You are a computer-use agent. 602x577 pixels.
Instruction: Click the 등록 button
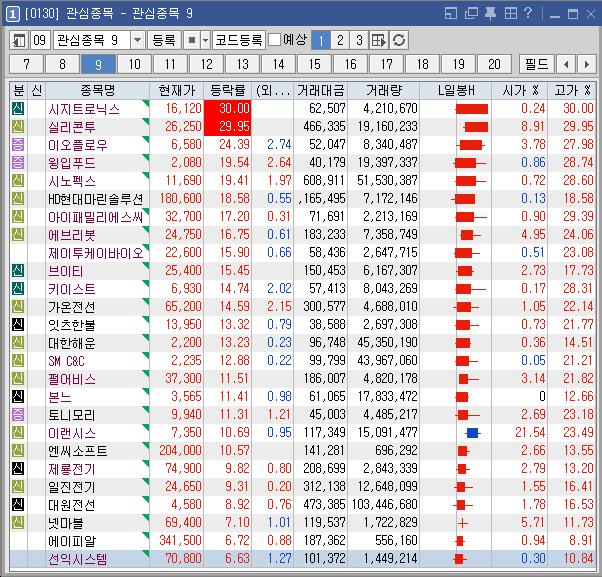pyautogui.click(x=164, y=40)
